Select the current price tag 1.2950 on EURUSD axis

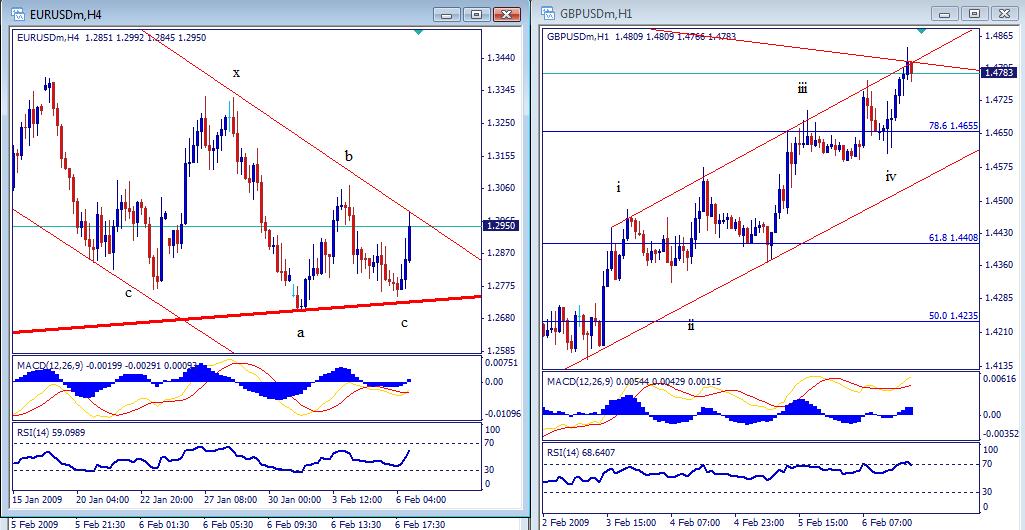click(x=501, y=226)
